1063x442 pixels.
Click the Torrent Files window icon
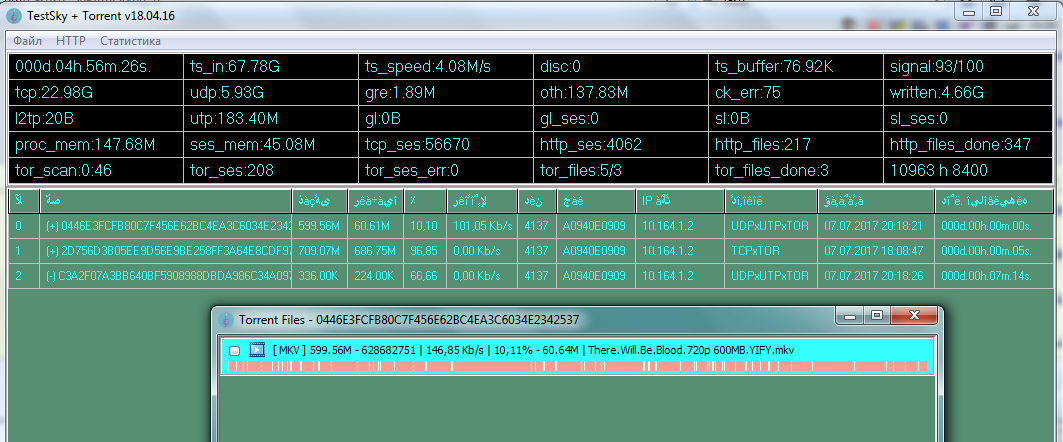click(226, 319)
